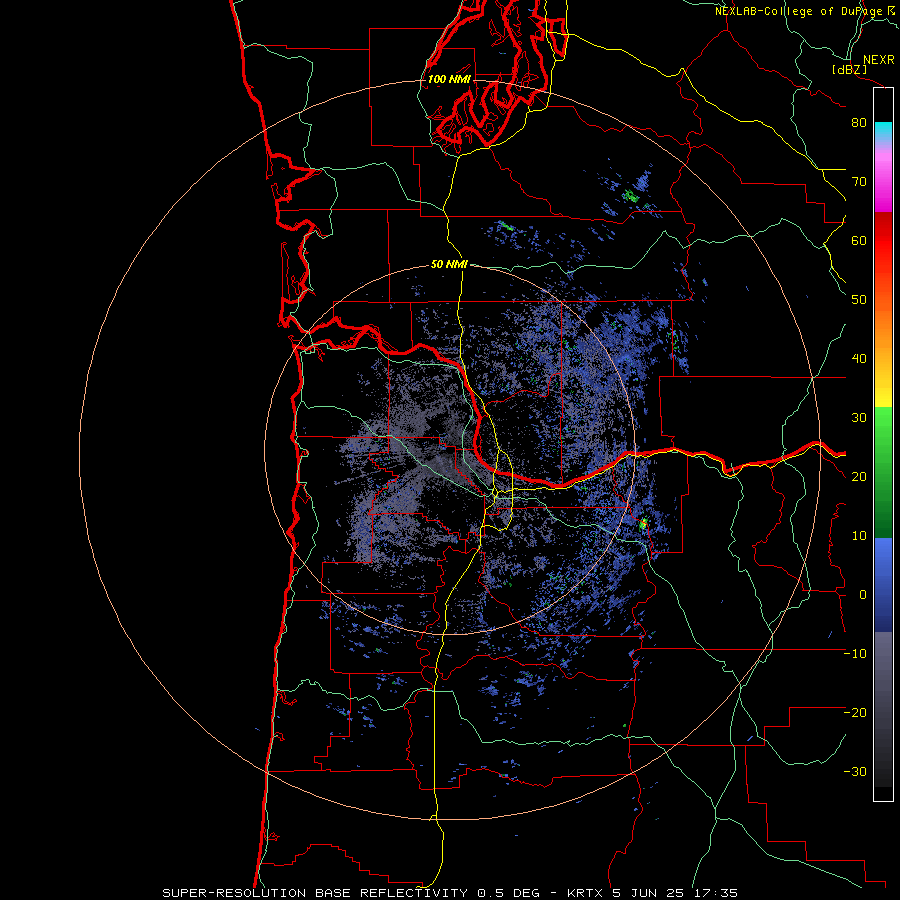Image resolution: width=900 pixels, height=900 pixels.
Task: Click the 0 value on the dBZ scale
Action: [x=863, y=595]
